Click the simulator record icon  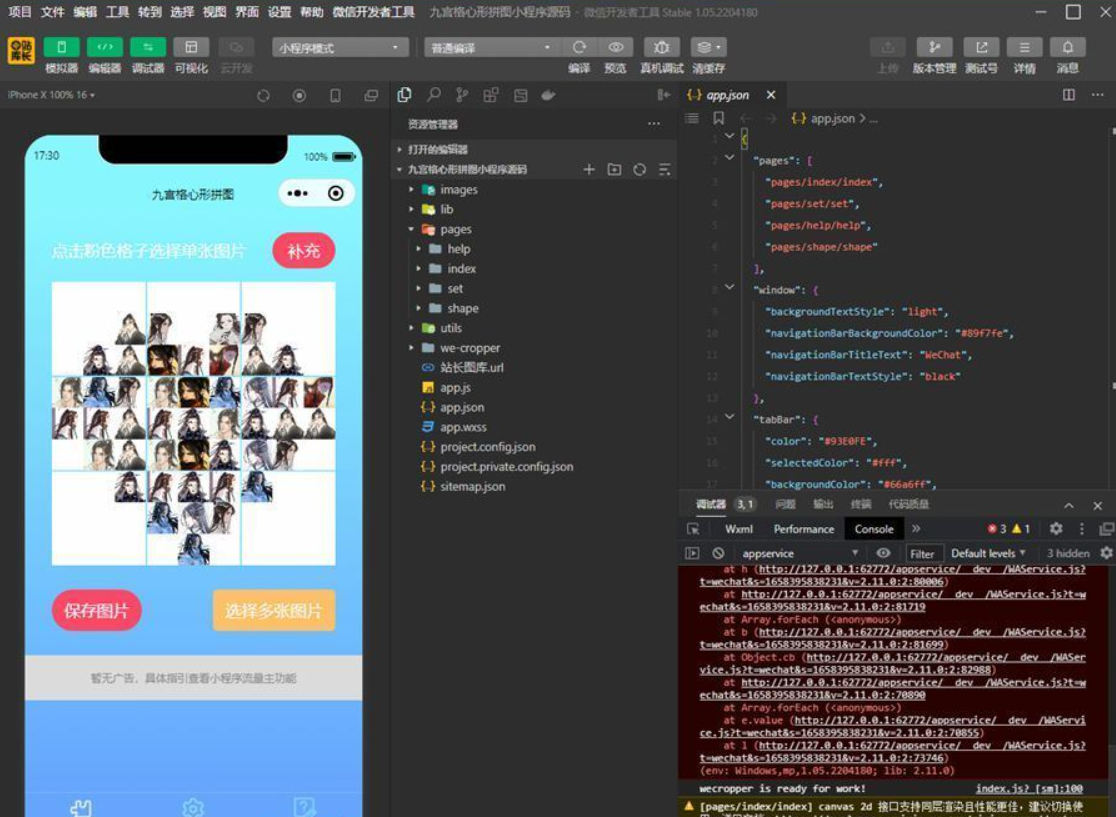pos(299,95)
